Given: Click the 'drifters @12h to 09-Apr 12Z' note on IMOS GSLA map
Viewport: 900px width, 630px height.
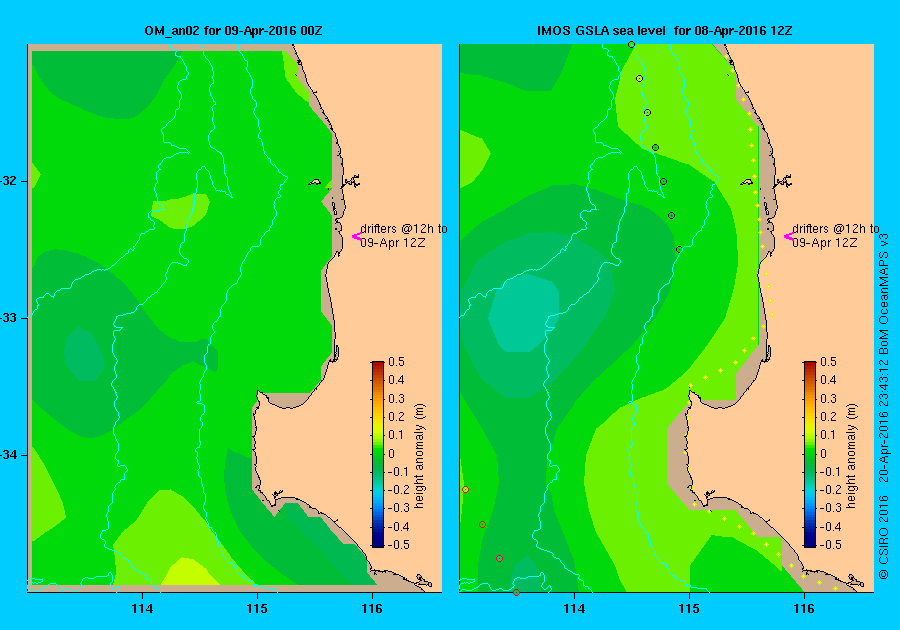Looking at the screenshot, I should click(x=836, y=235).
